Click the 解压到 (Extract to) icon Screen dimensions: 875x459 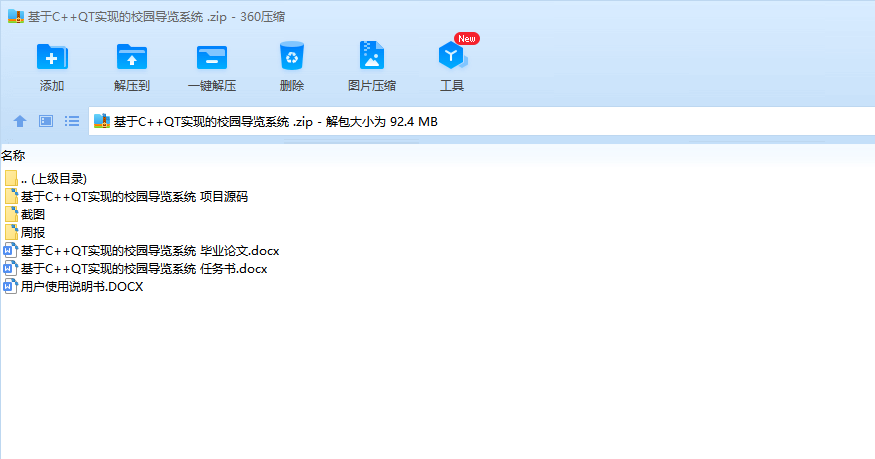point(132,57)
